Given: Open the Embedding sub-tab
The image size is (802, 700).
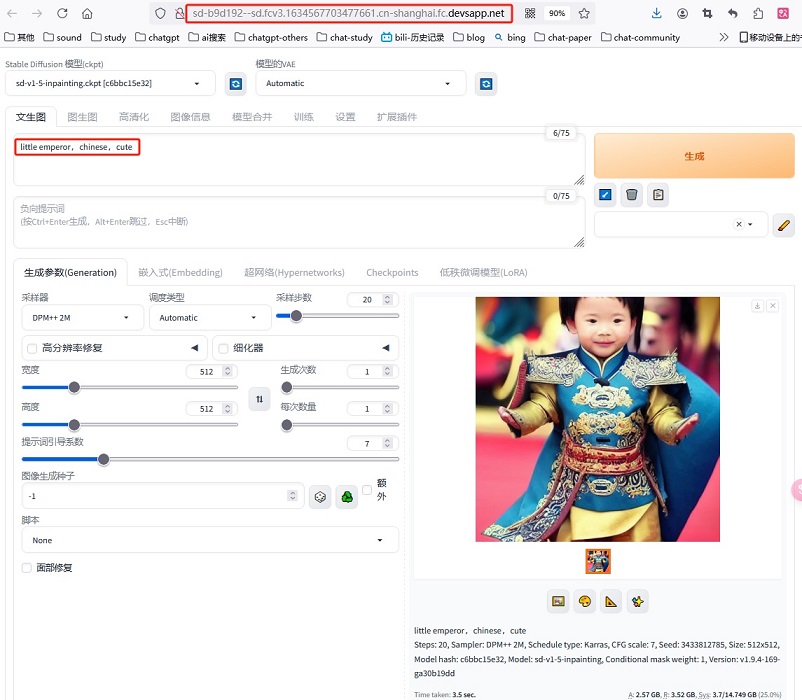Looking at the screenshot, I should coord(181,273).
